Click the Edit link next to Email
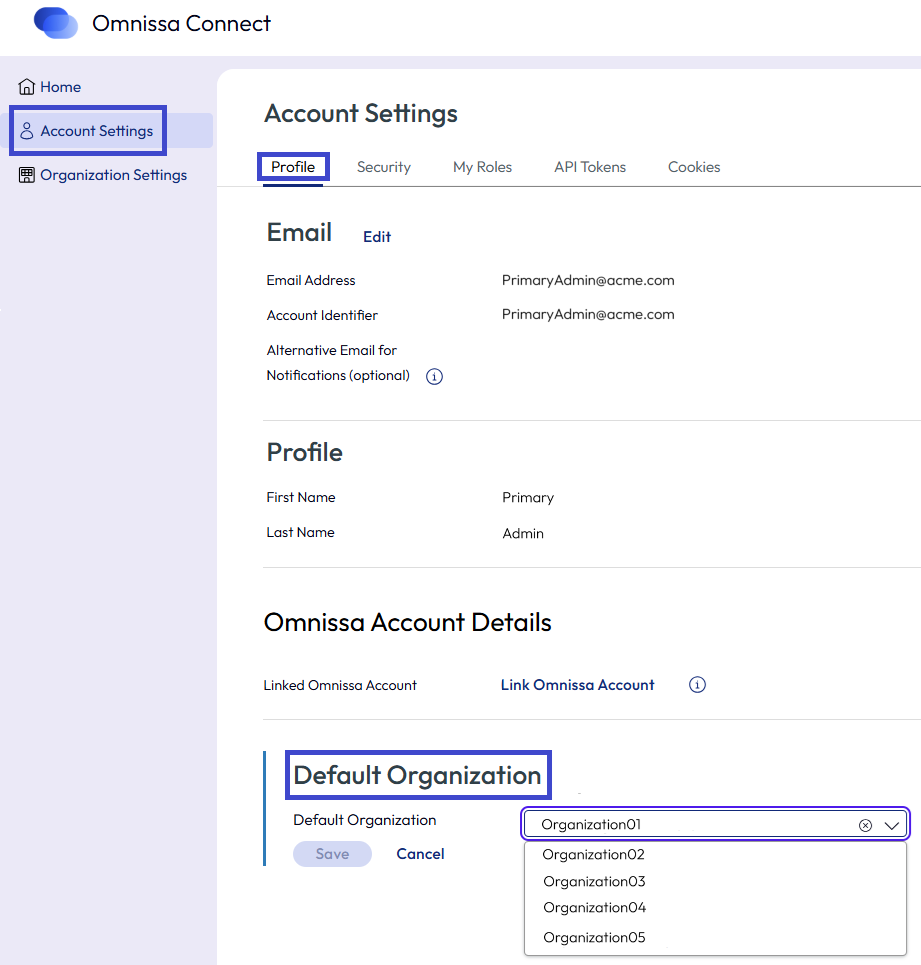This screenshot has width=921, height=965. pos(377,237)
